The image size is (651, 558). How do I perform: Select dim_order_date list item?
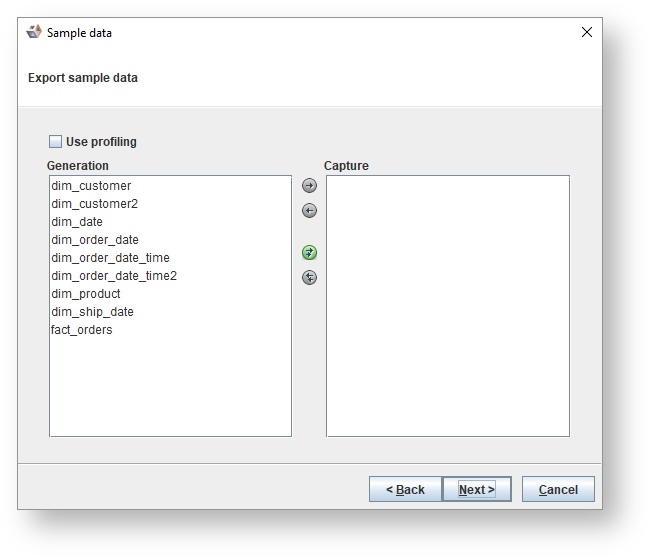[x=95, y=240]
